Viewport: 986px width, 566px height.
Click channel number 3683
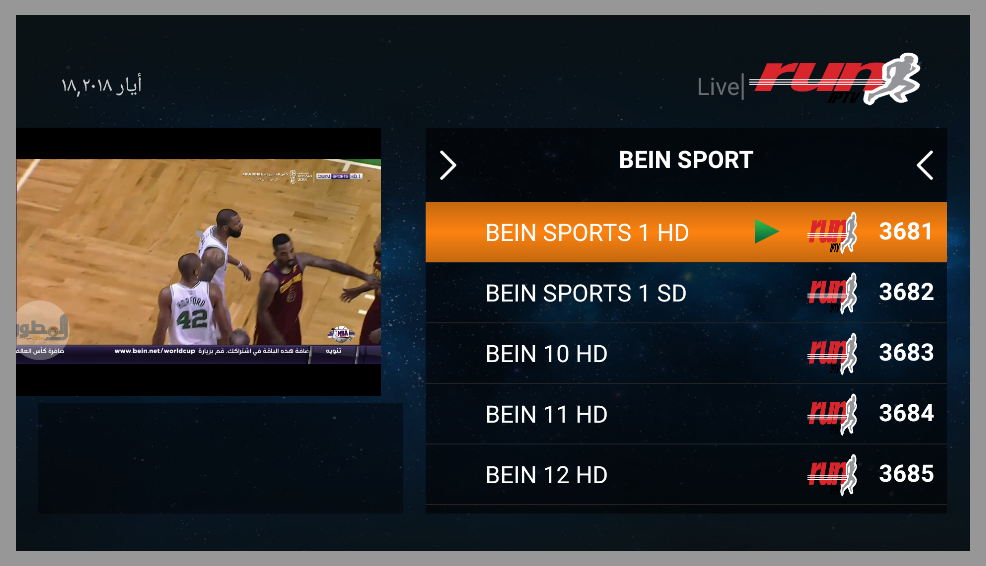click(x=906, y=353)
